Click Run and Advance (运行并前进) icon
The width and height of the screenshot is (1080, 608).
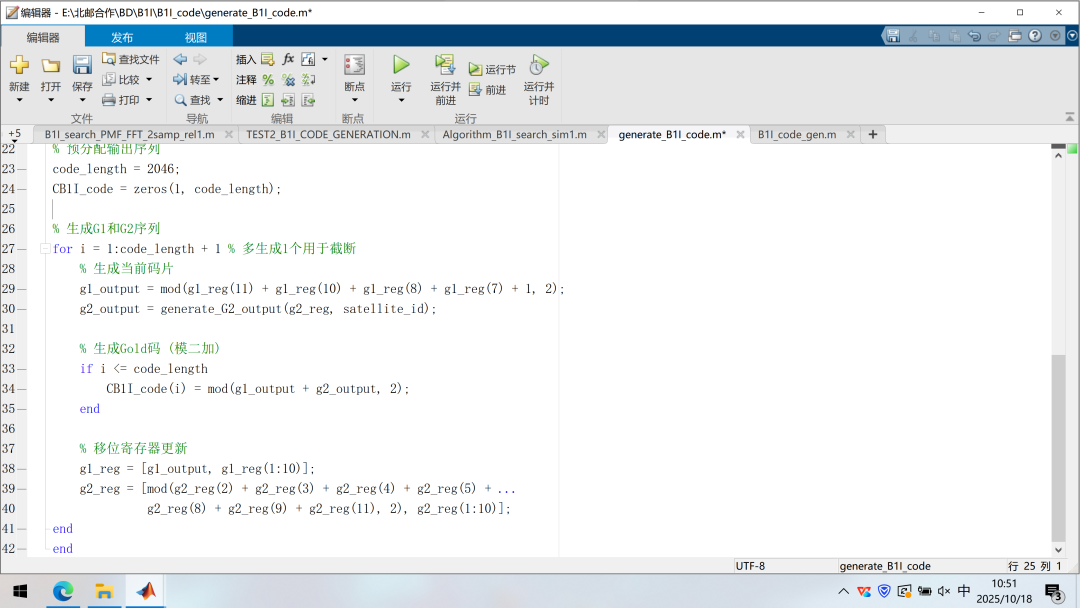coord(445,66)
